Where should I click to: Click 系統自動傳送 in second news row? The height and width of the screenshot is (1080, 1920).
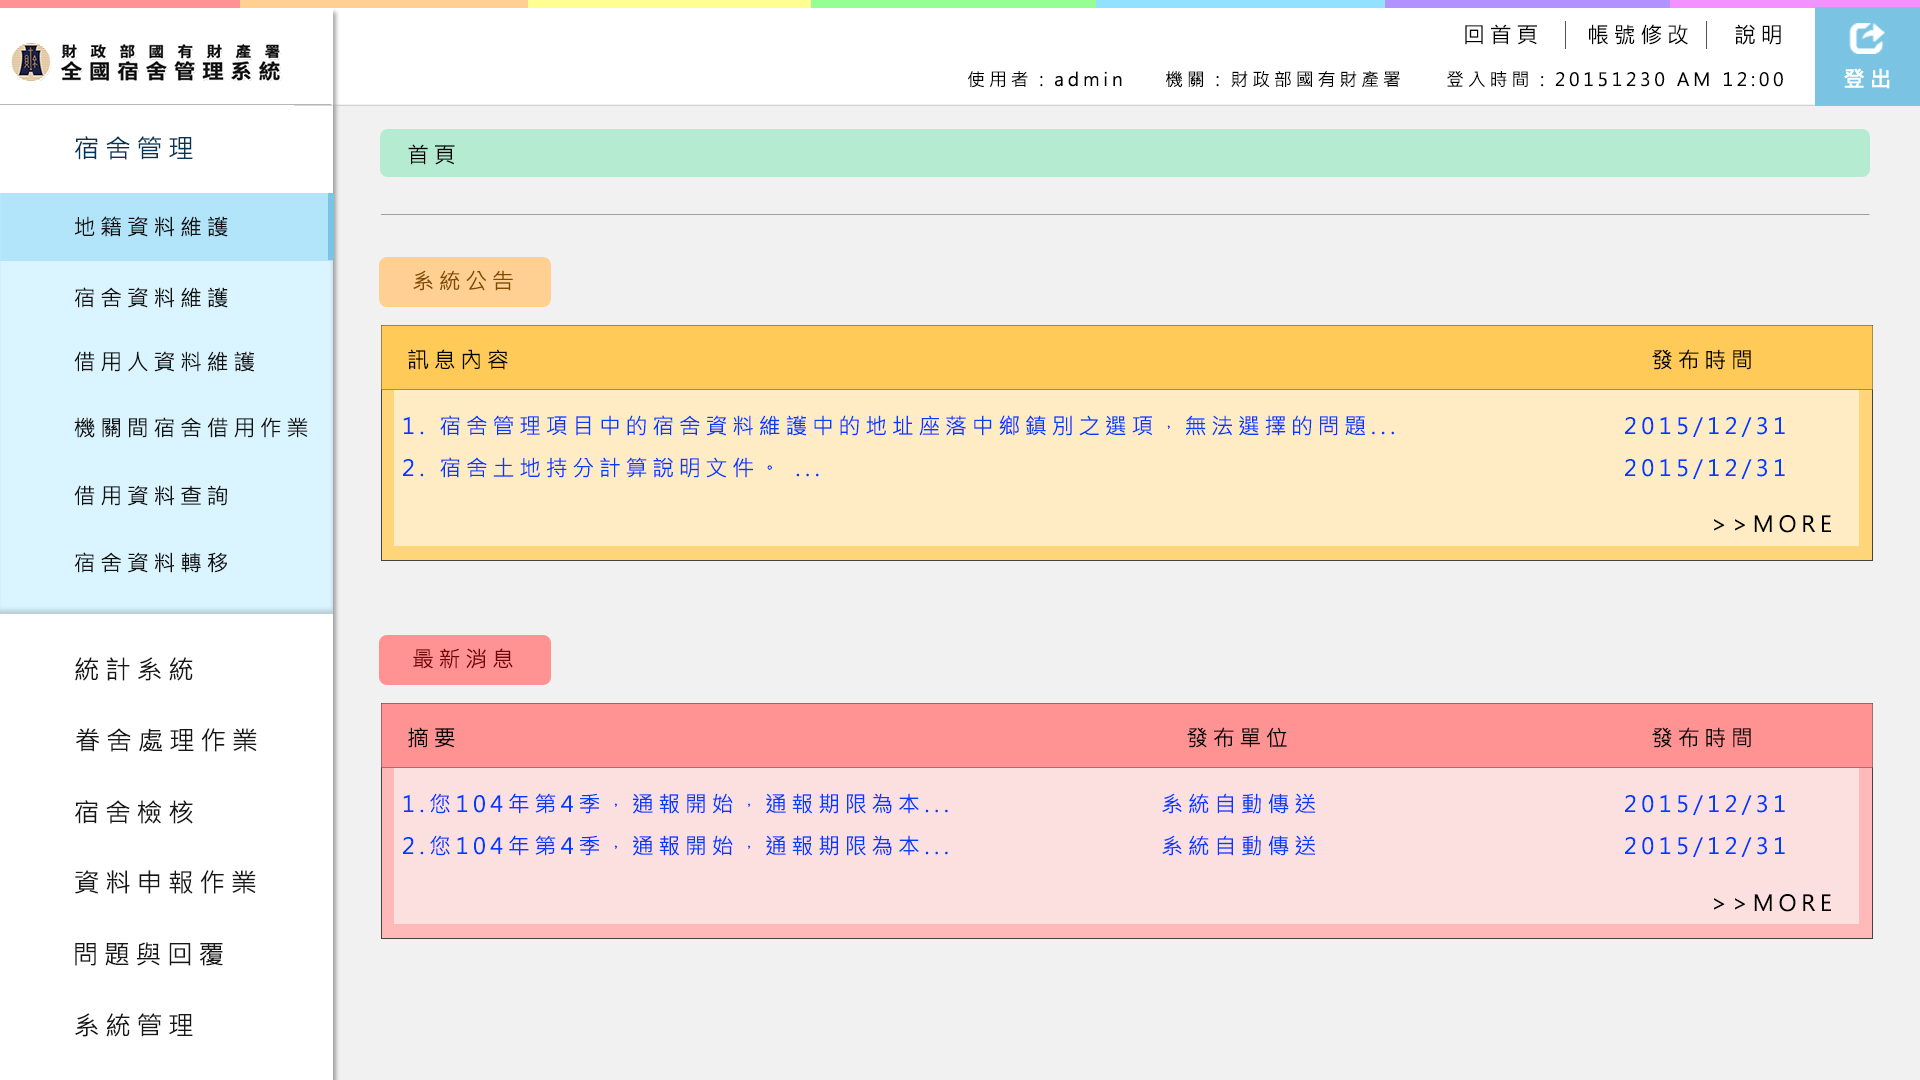pyautogui.click(x=1239, y=847)
